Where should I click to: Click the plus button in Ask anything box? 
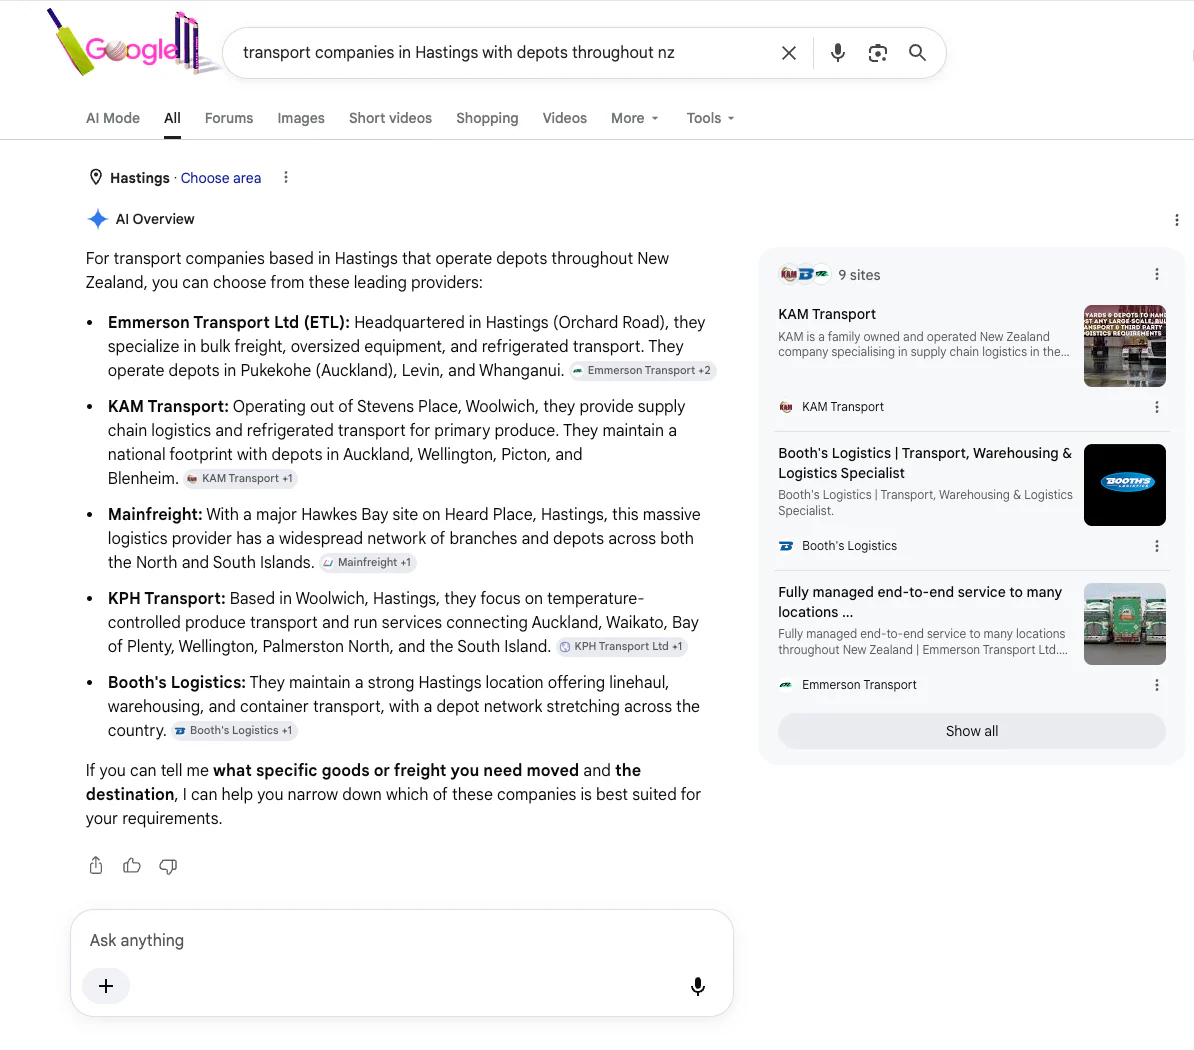106,986
